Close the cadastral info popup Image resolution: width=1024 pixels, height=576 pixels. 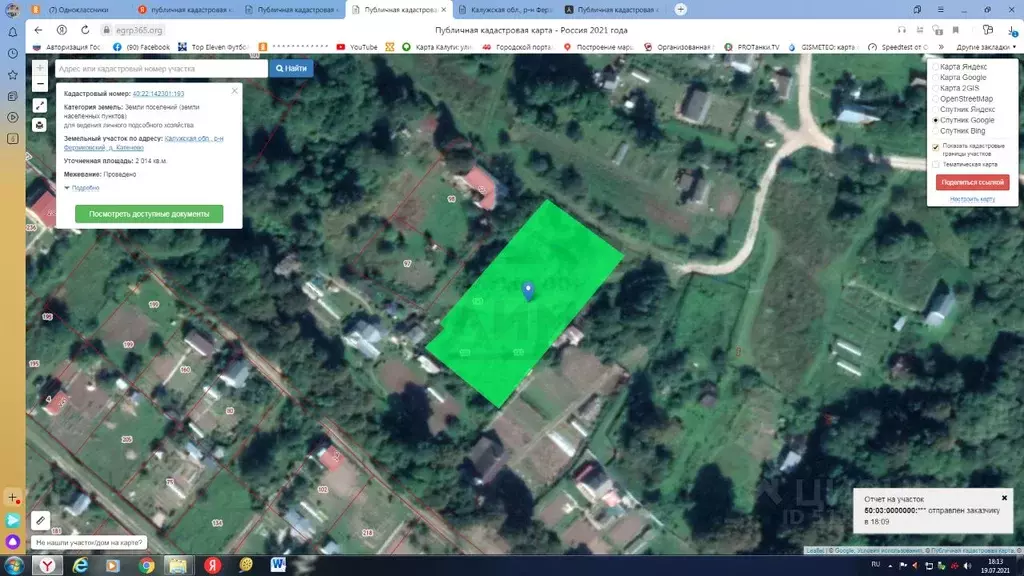pyautogui.click(x=235, y=91)
